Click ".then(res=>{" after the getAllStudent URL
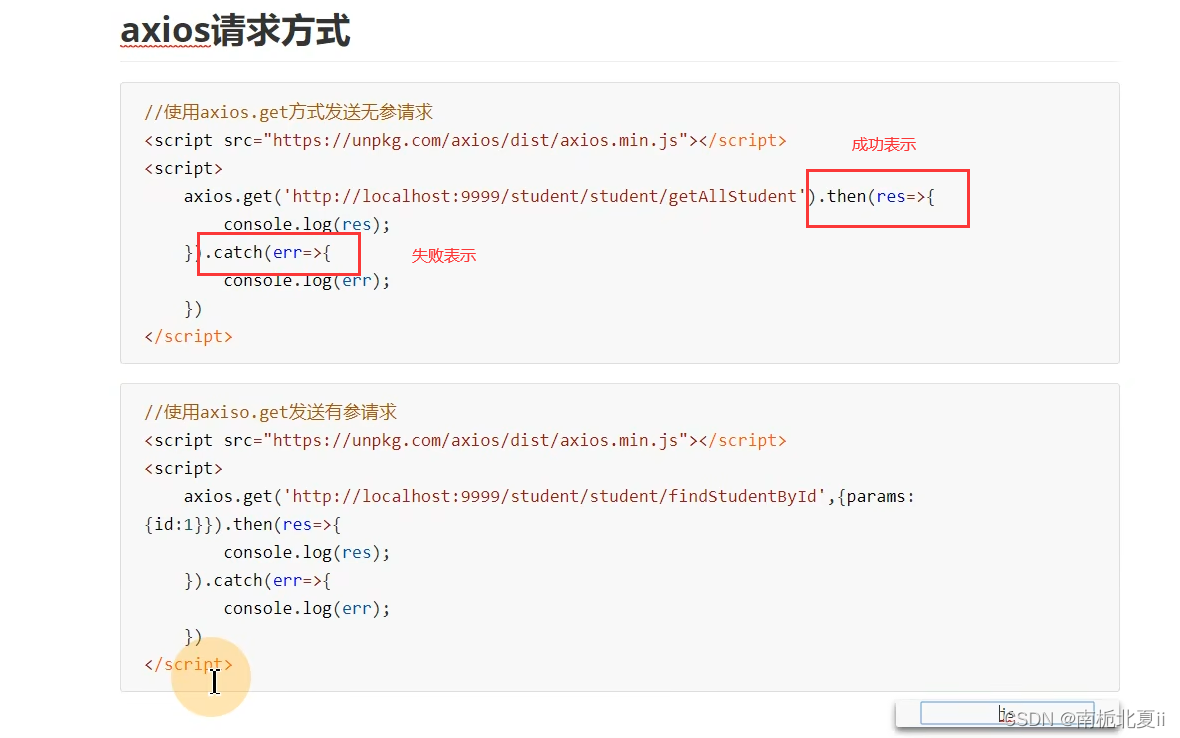 (x=877, y=197)
